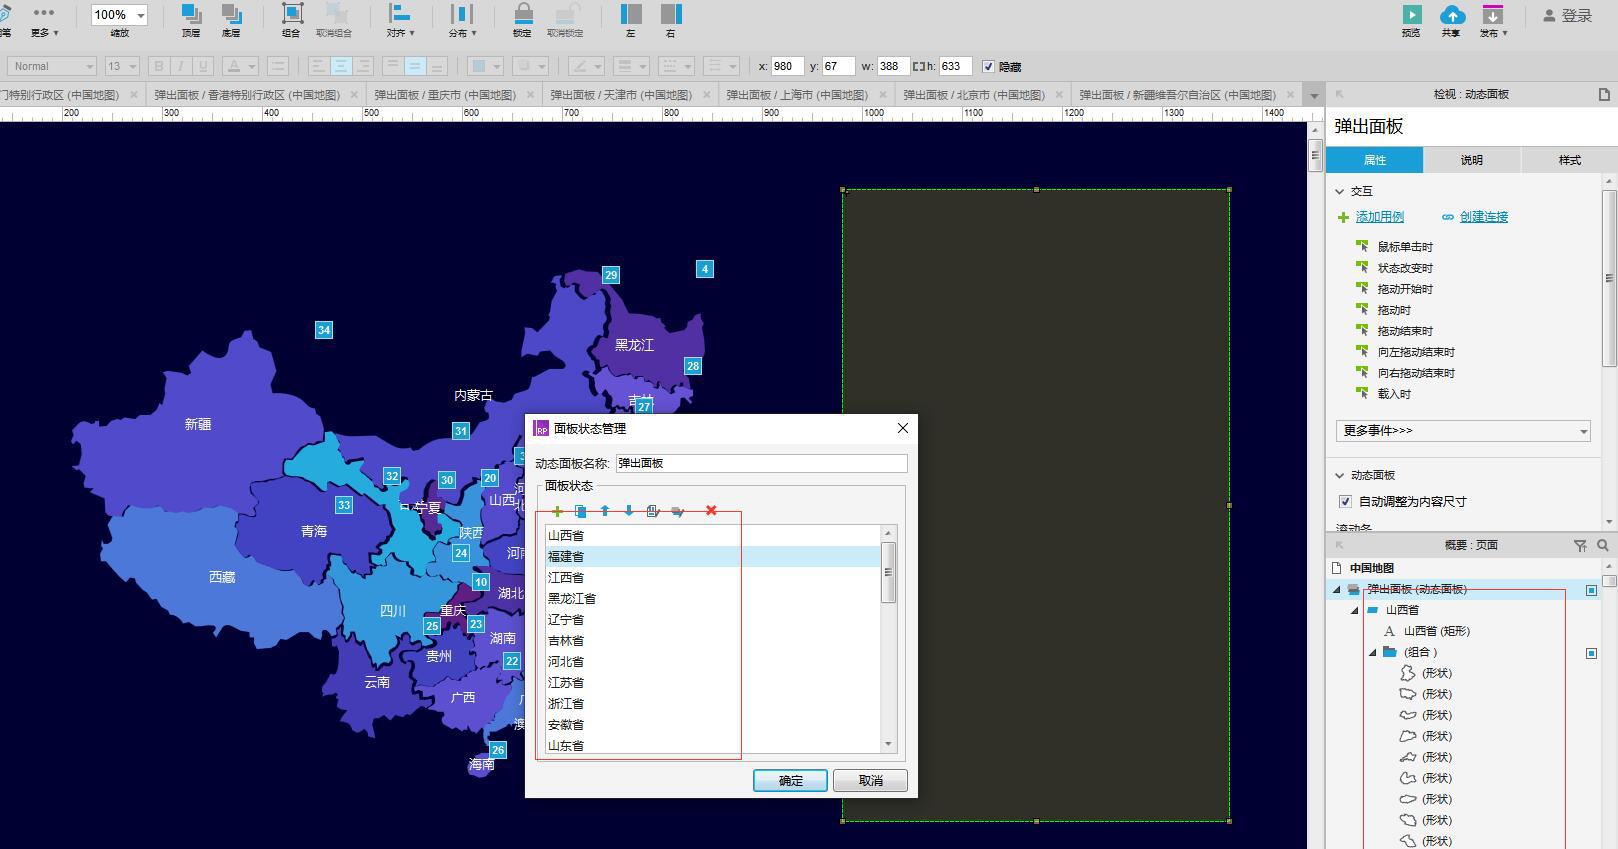The width and height of the screenshot is (1618, 849).
Task: Click the Unlock (取消锁定) toolbar icon
Action: [566, 14]
